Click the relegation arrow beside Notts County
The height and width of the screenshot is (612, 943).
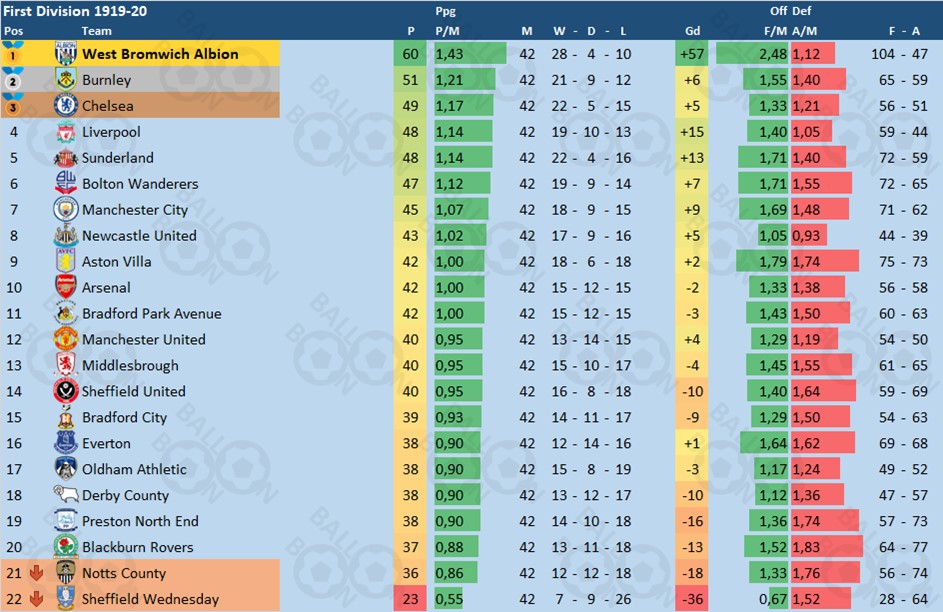pyautogui.click(x=37, y=573)
